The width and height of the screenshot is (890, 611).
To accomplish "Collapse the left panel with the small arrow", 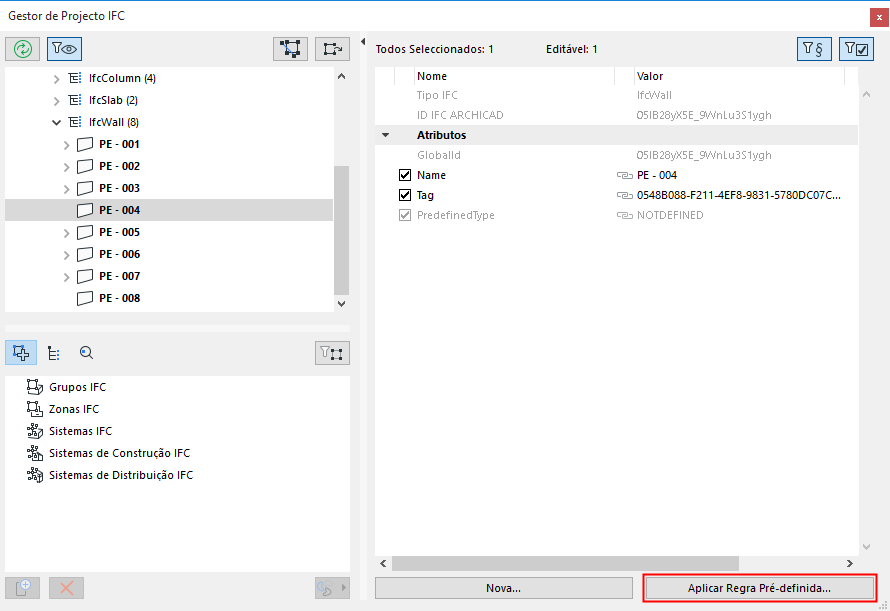I will pos(363,41).
